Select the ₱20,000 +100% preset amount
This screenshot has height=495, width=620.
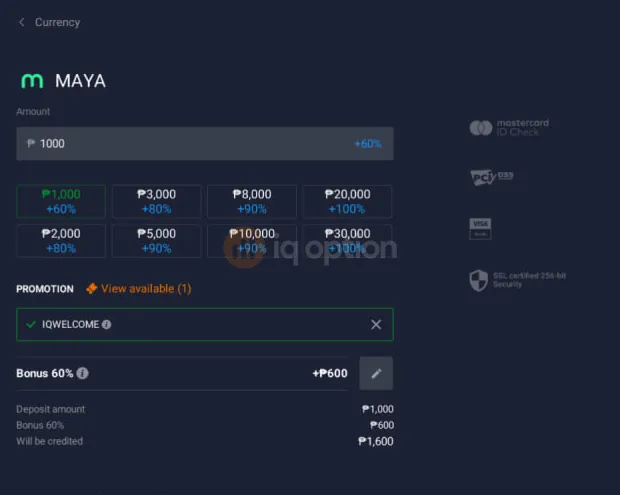[347, 201]
